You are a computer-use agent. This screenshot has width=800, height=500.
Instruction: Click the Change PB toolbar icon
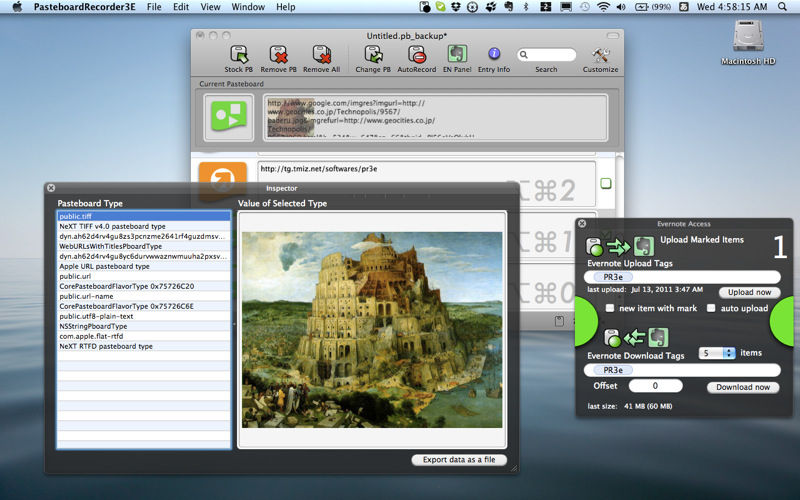coord(373,55)
